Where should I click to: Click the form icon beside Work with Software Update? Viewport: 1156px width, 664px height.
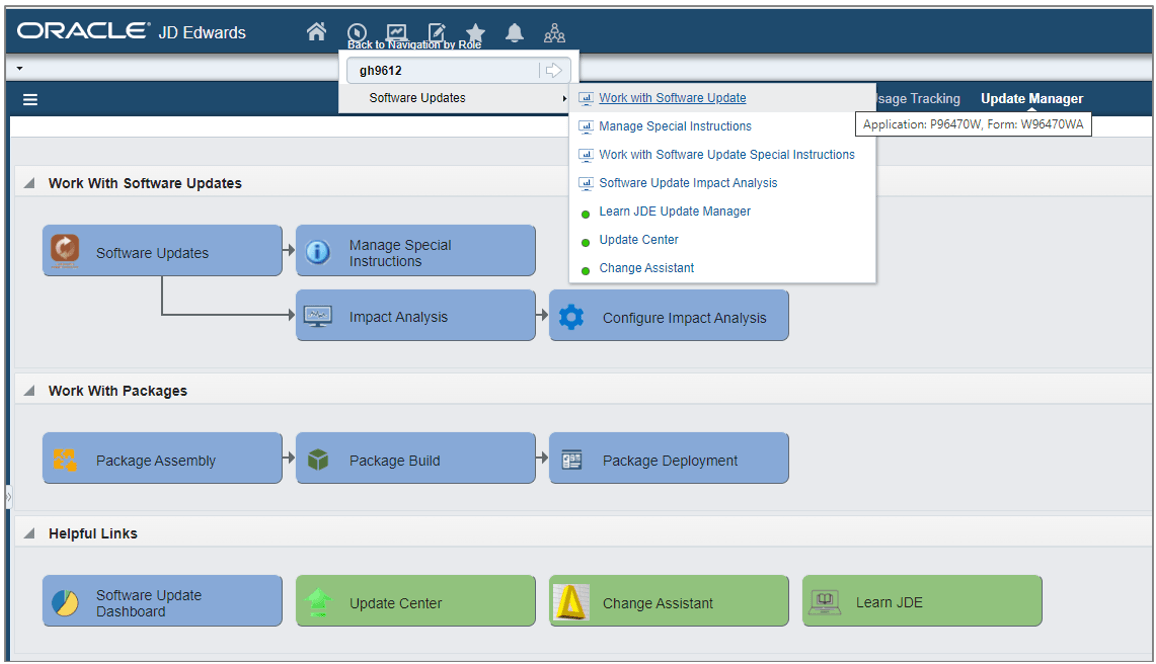pos(586,98)
